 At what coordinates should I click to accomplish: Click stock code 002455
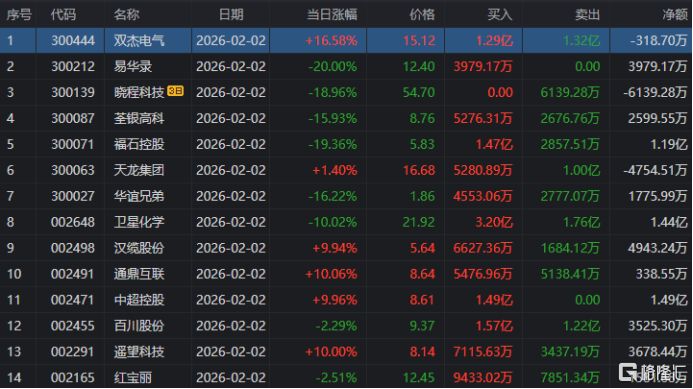pyautogui.click(x=72, y=326)
